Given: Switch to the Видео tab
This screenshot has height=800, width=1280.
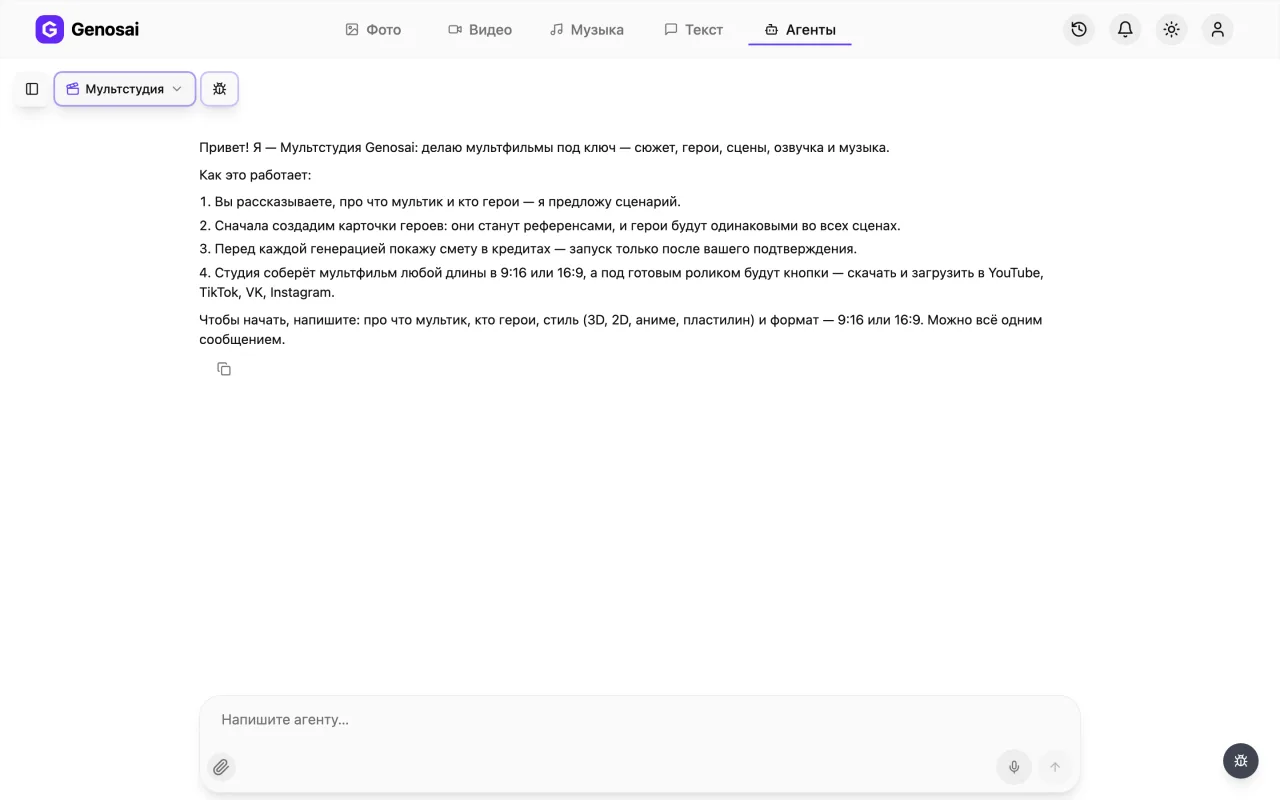Looking at the screenshot, I should coord(480,30).
